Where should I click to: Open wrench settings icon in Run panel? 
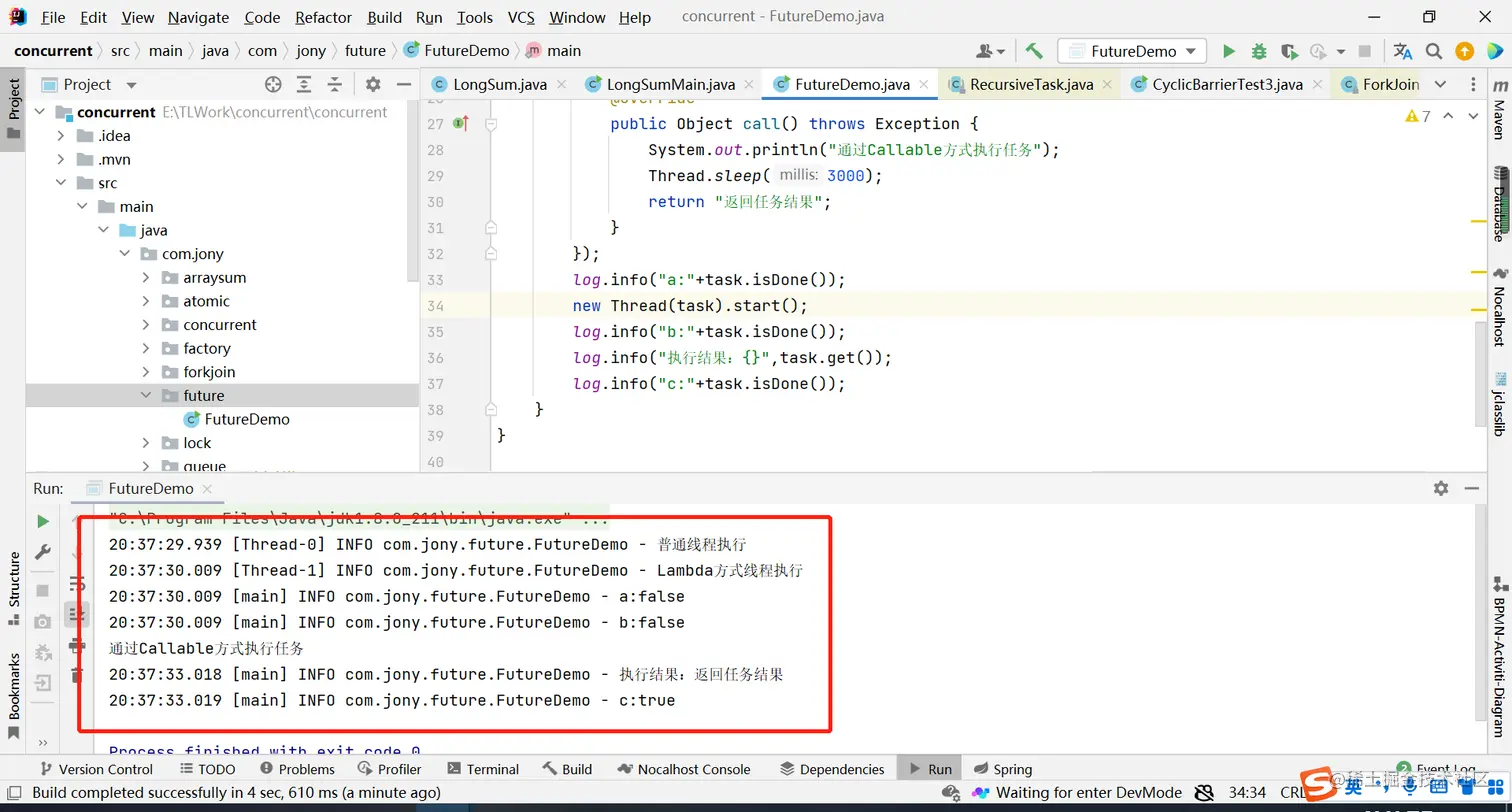(x=42, y=552)
